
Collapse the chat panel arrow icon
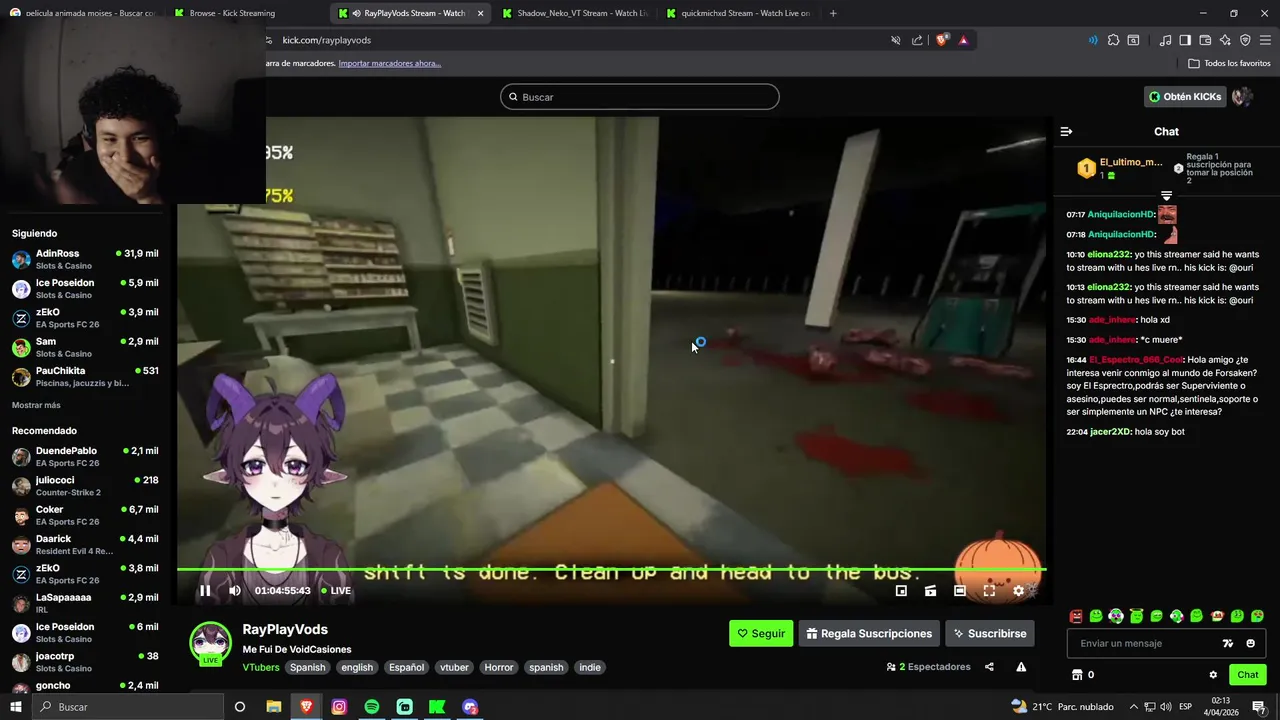(1066, 131)
